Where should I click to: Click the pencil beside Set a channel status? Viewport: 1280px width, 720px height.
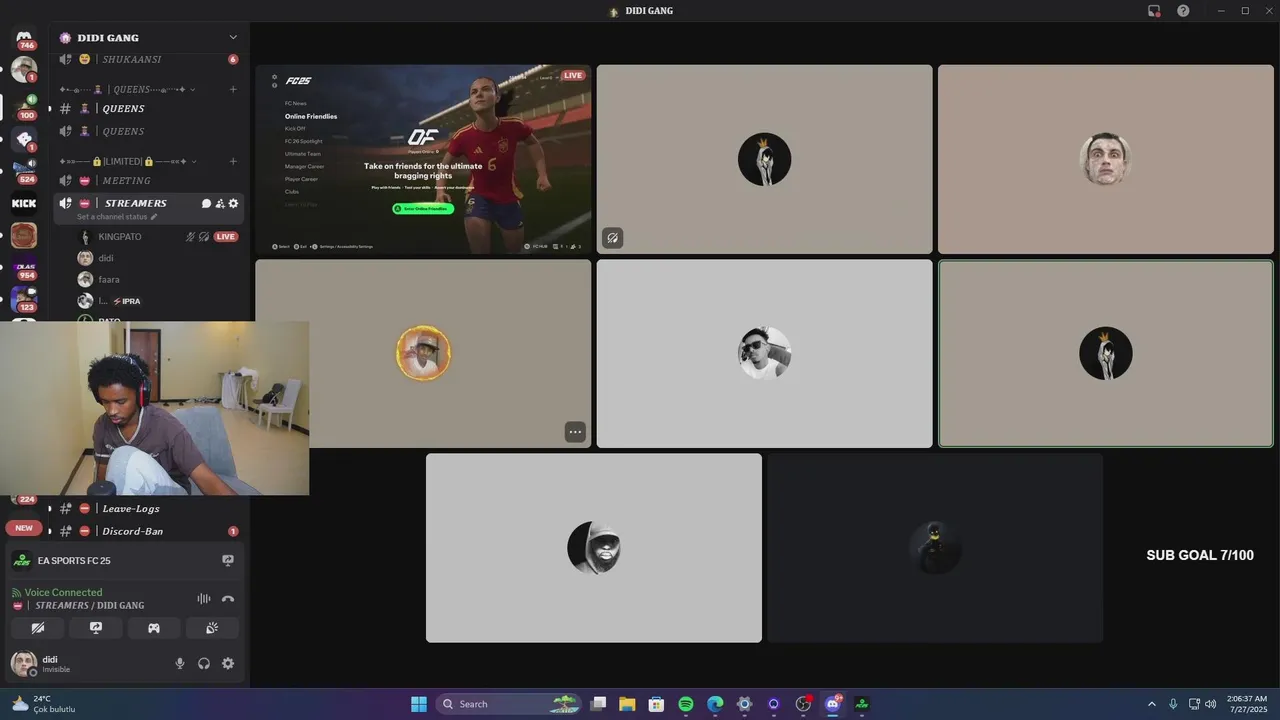tap(154, 217)
